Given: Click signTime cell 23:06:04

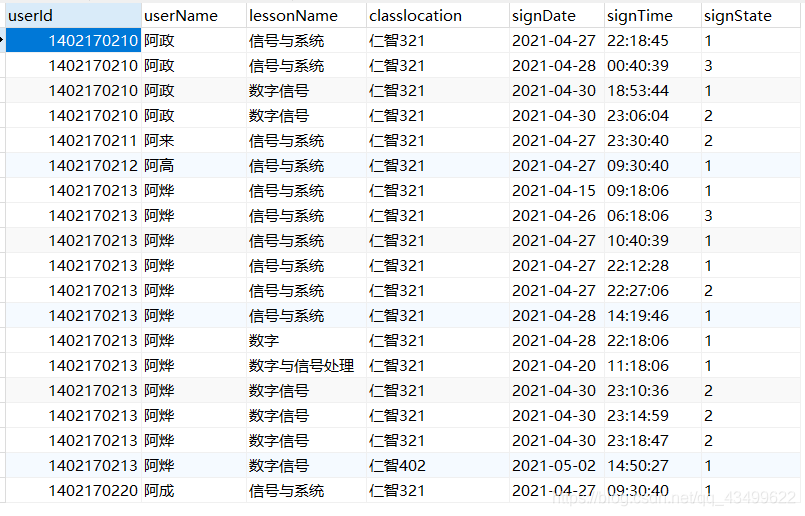Looking at the screenshot, I should (653, 116).
